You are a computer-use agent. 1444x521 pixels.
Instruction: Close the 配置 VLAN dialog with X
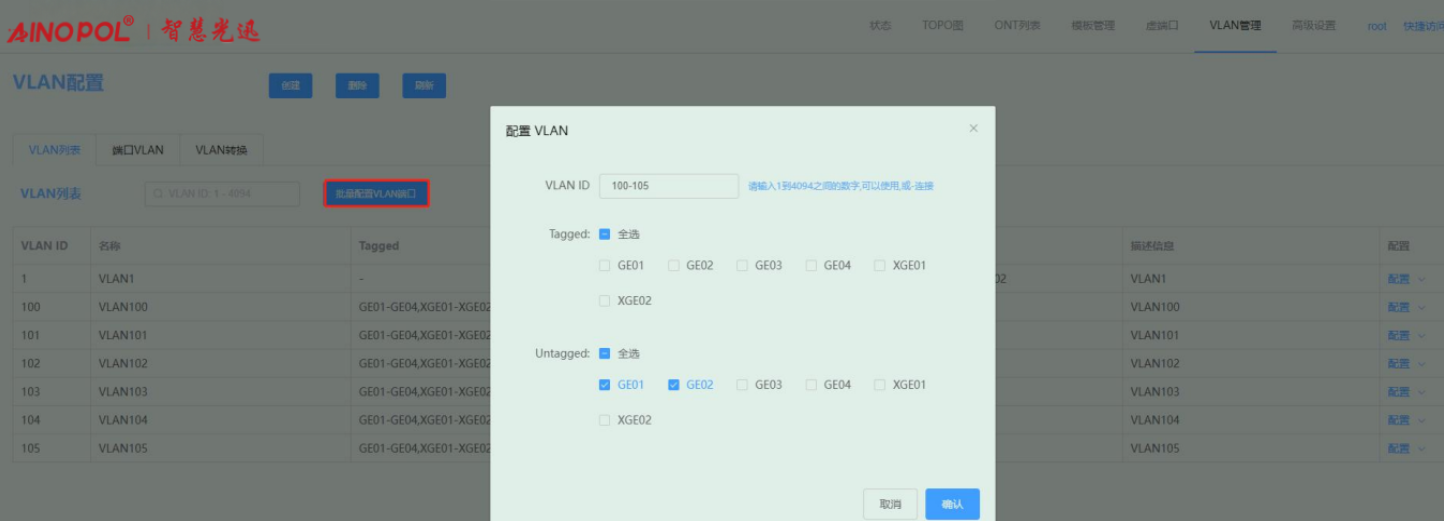[973, 129]
